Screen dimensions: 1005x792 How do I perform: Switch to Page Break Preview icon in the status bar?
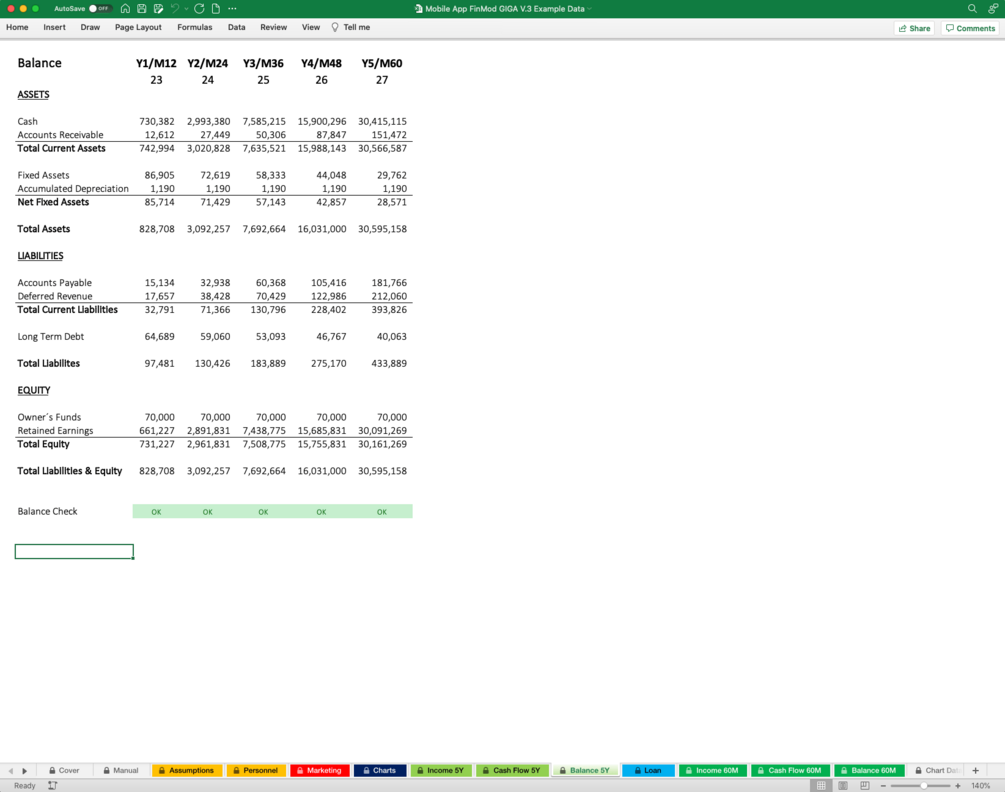[865, 786]
